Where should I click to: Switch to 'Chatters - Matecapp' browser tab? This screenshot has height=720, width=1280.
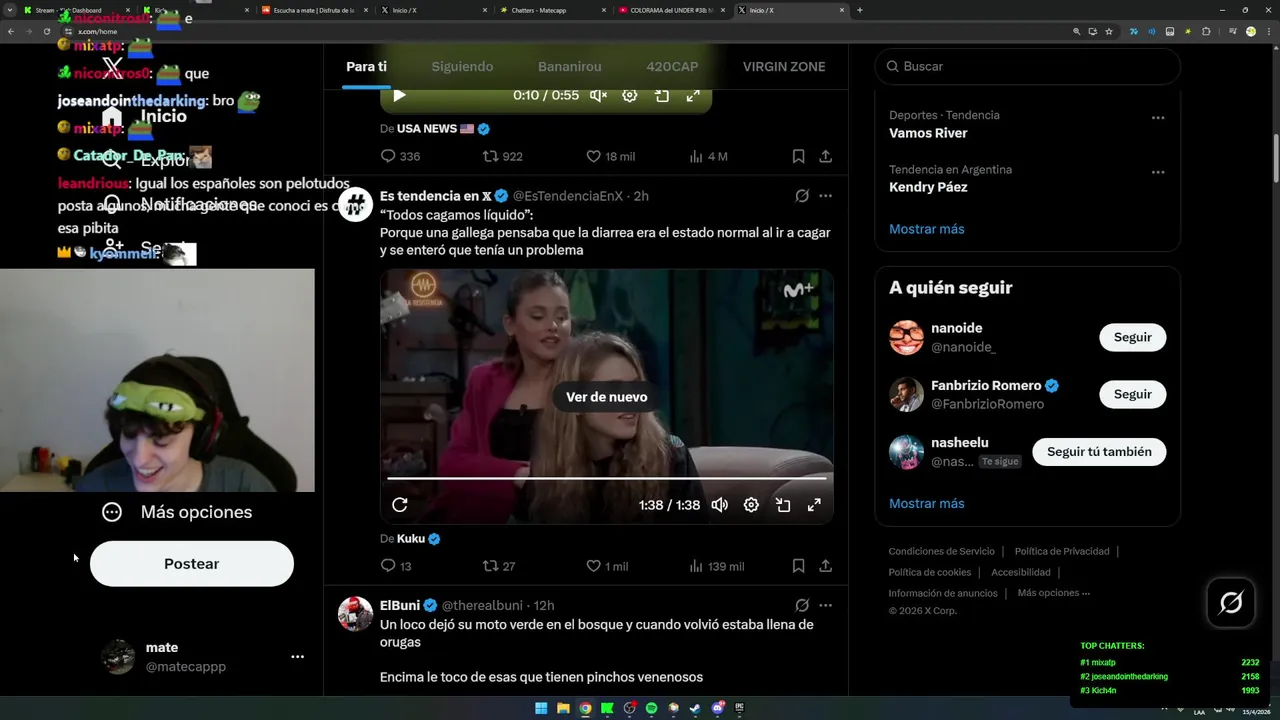coord(552,10)
